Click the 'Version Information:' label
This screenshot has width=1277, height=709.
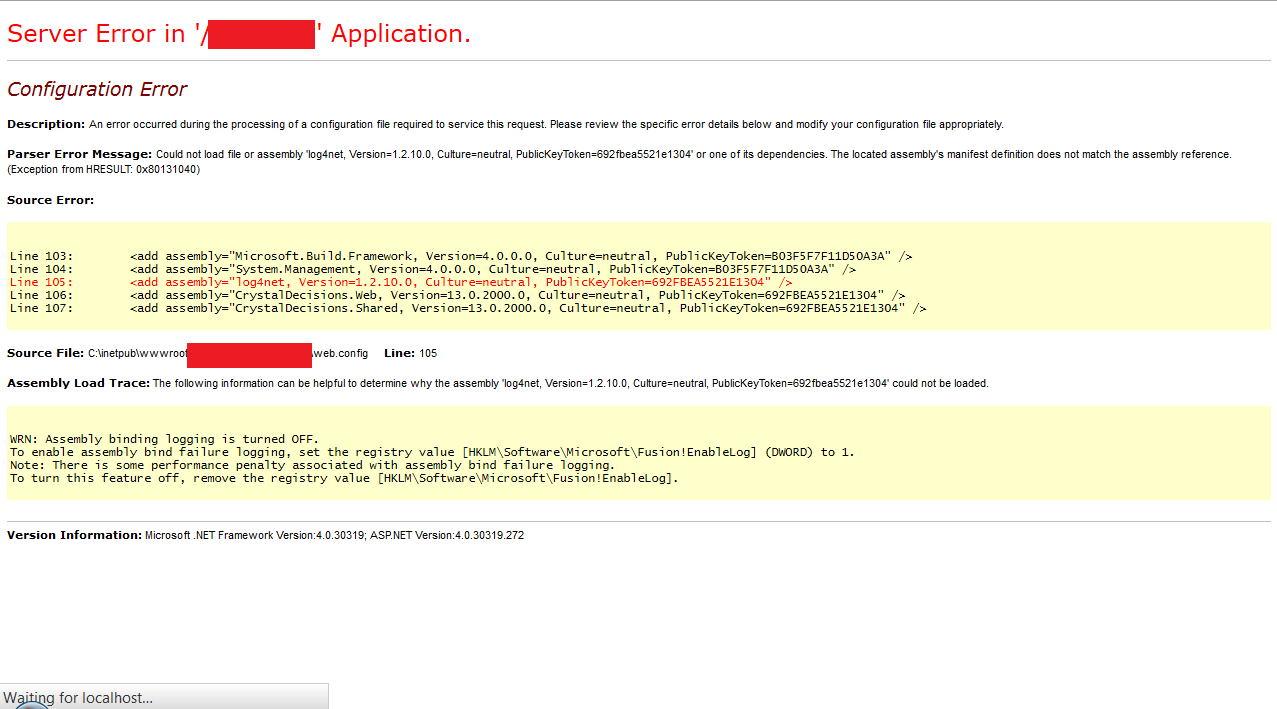[74, 535]
